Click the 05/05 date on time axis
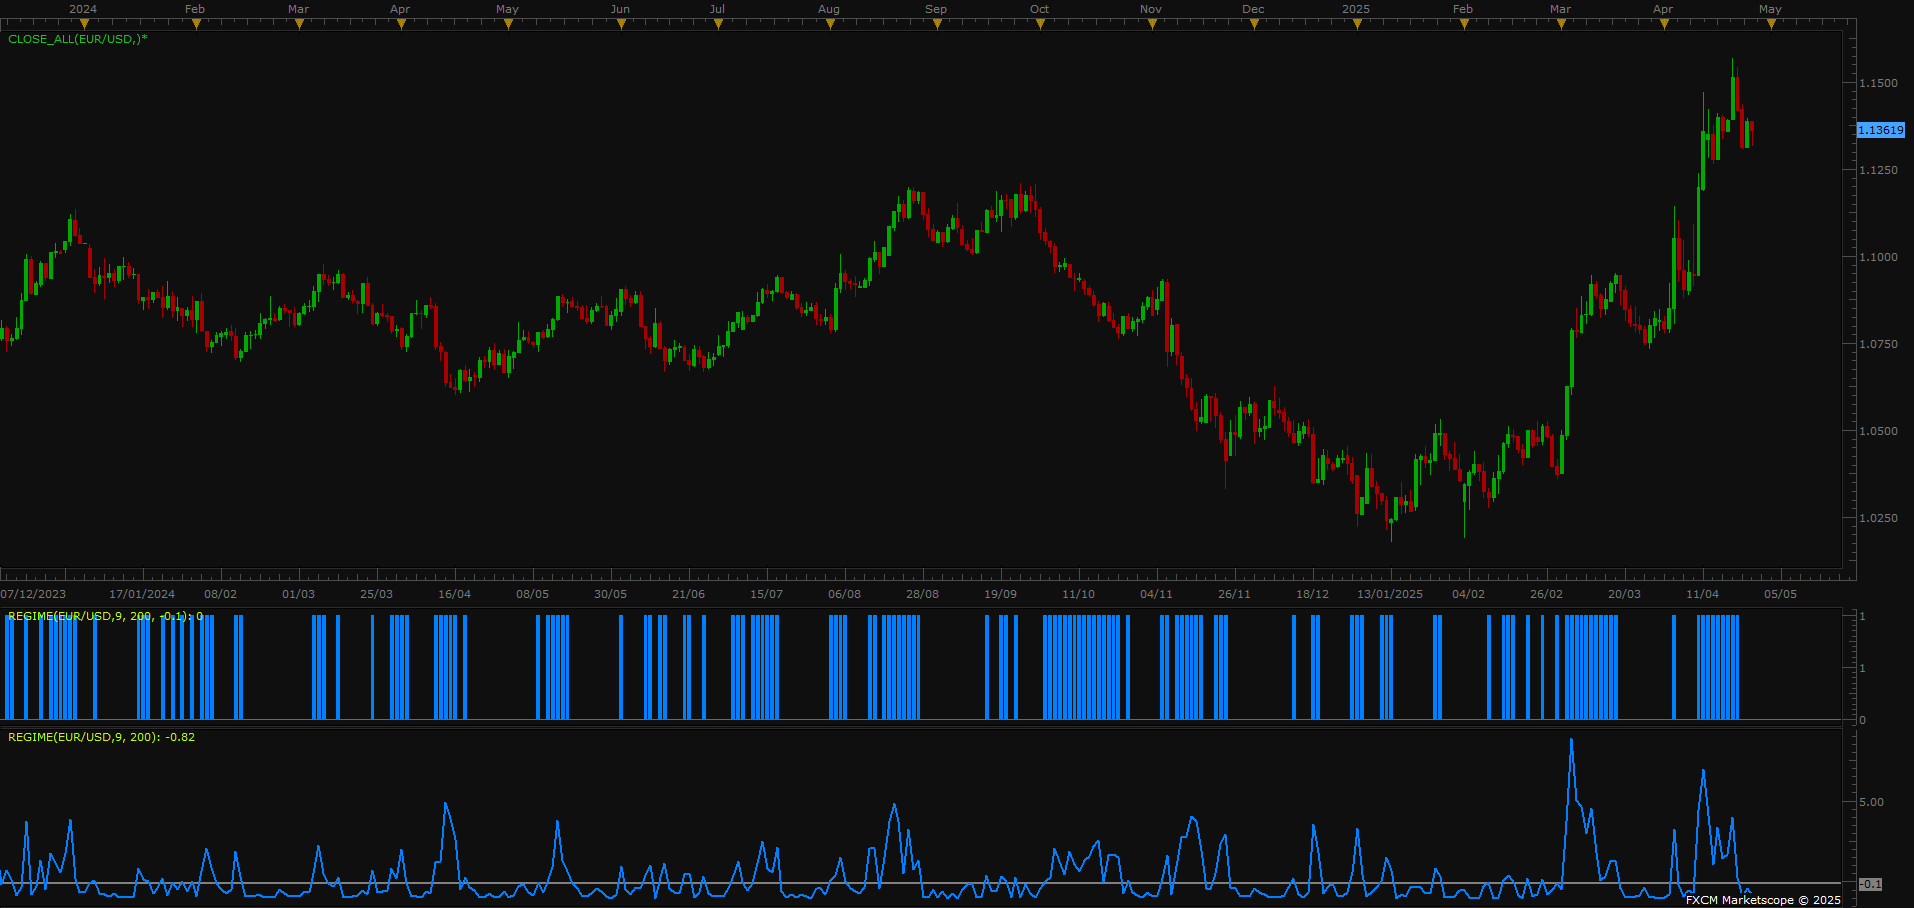The image size is (1914, 908). point(1780,594)
